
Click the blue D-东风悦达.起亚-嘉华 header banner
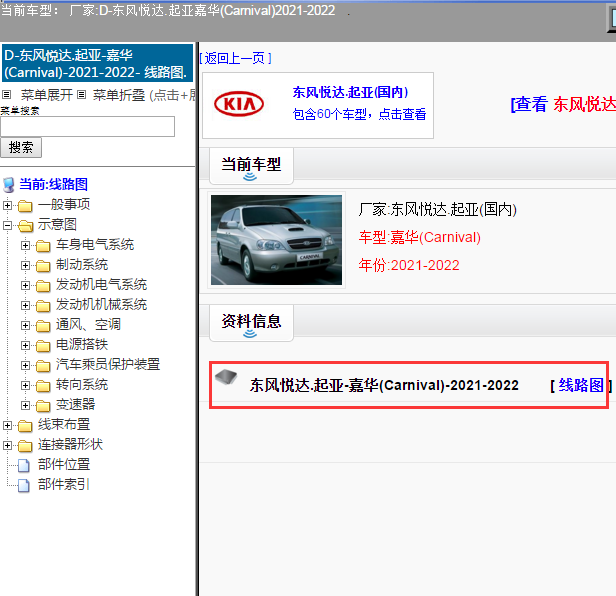[97, 63]
